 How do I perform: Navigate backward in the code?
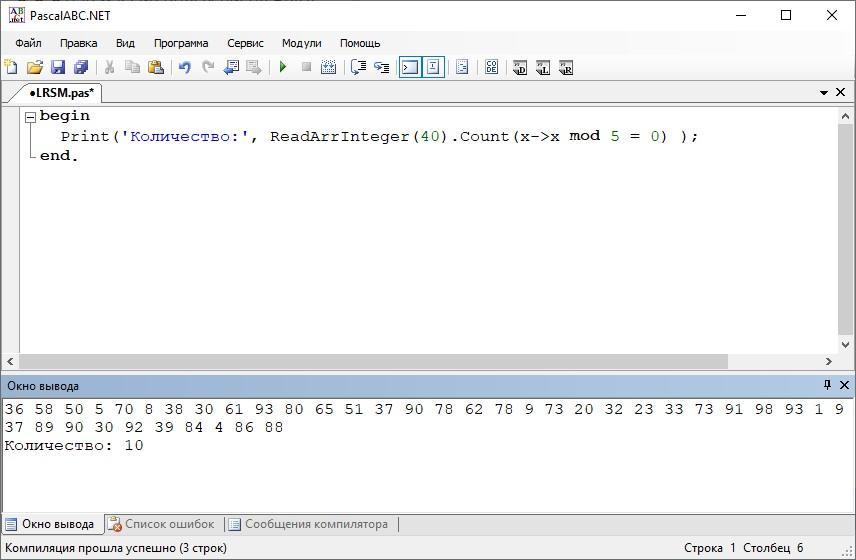(231, 67)
